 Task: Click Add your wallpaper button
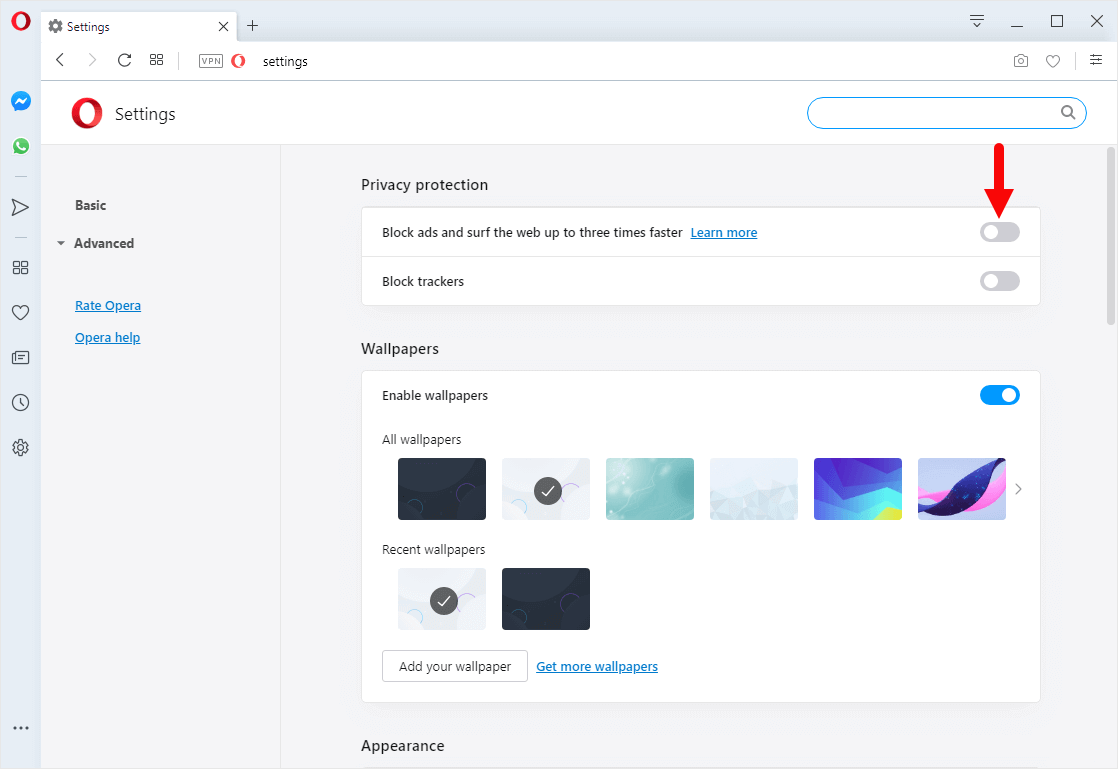pyautogui.click(x=455, y=666)
